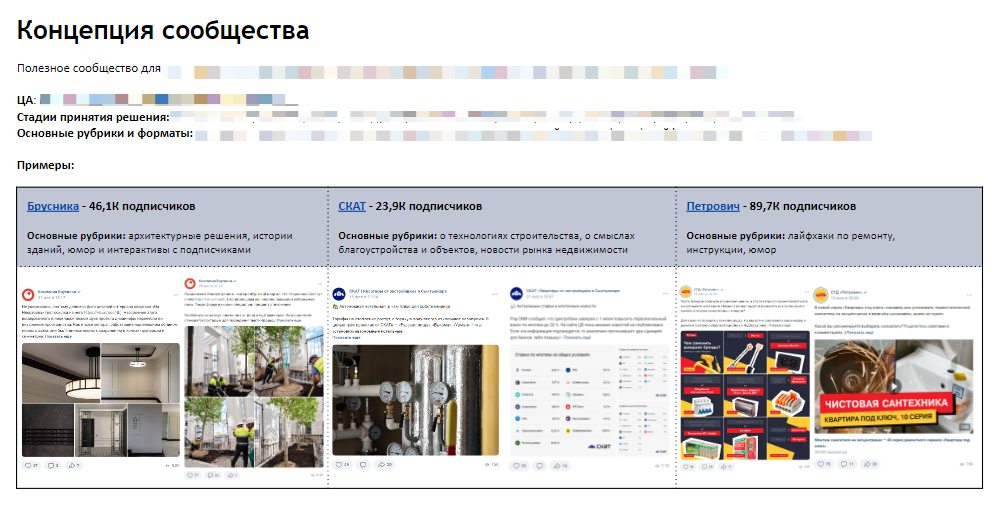This screenshot has width=1000, height=509.
Task: Share the Чистовая сантехника video post
Action: pos(870,464)
